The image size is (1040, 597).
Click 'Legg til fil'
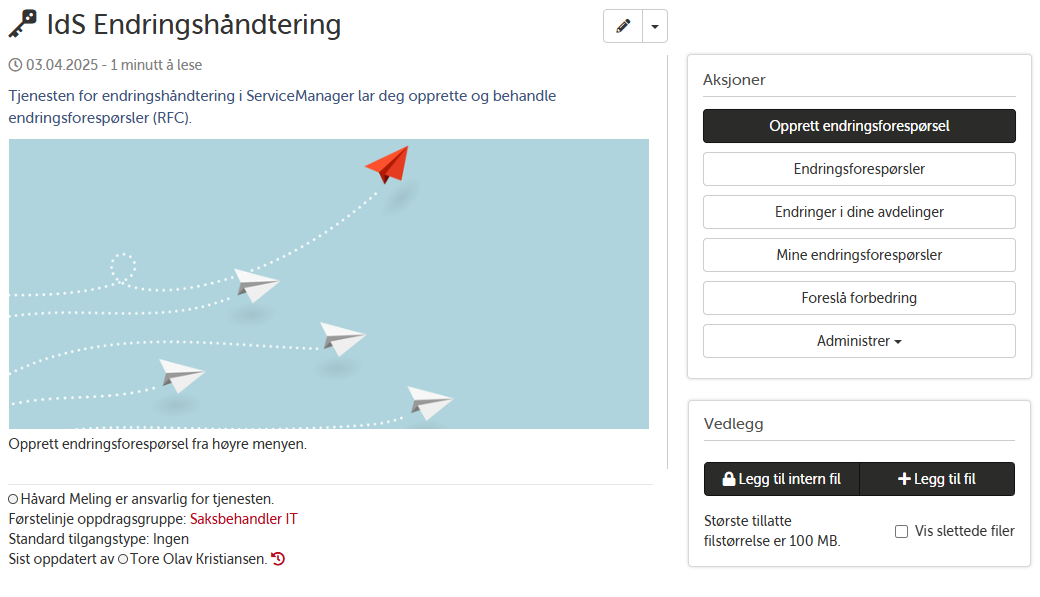tap(937, 479)
